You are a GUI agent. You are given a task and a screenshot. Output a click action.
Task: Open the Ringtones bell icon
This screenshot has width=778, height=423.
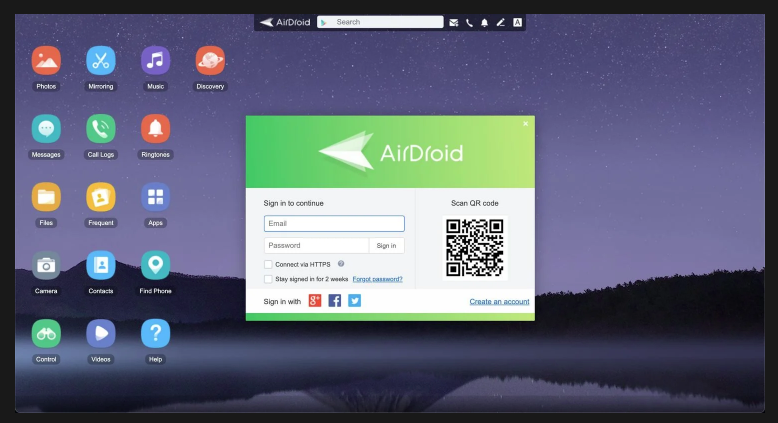click(155, 129)
